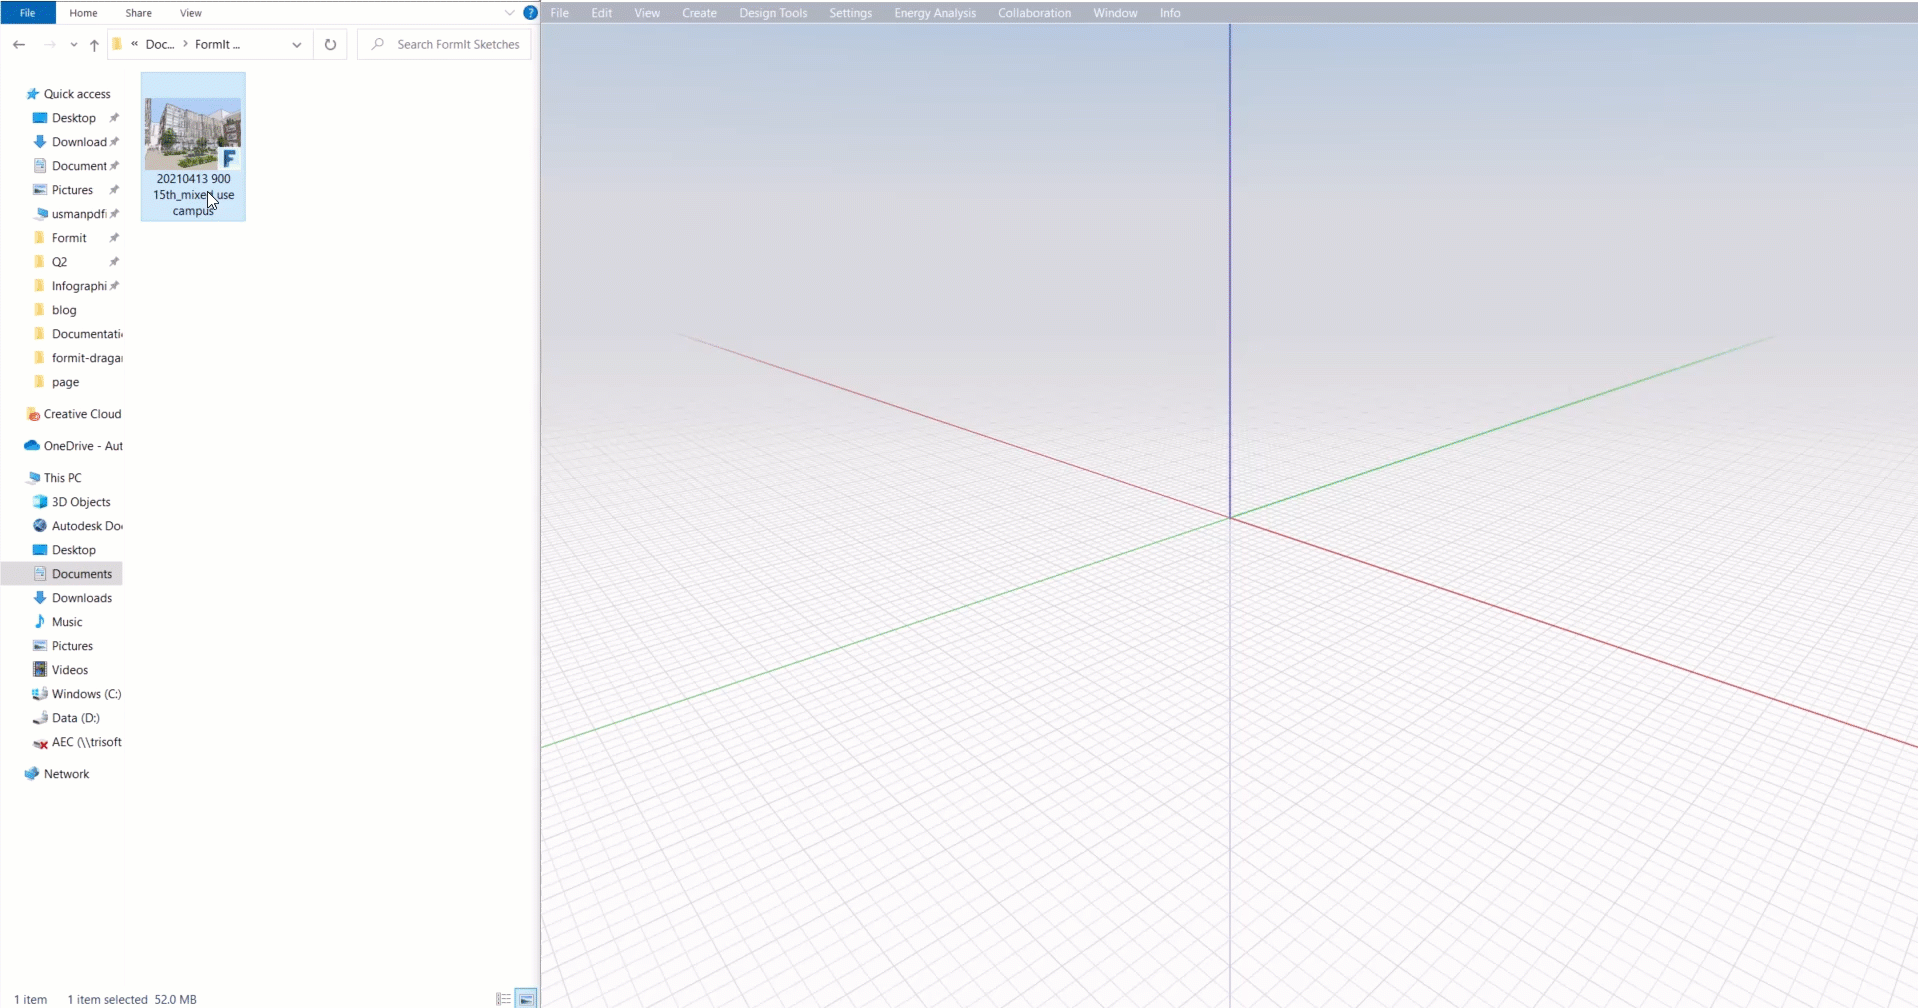Select the Network location icon
Image resolution: width=1918 pixels, height=1008 pixels.
pos(32,774)
